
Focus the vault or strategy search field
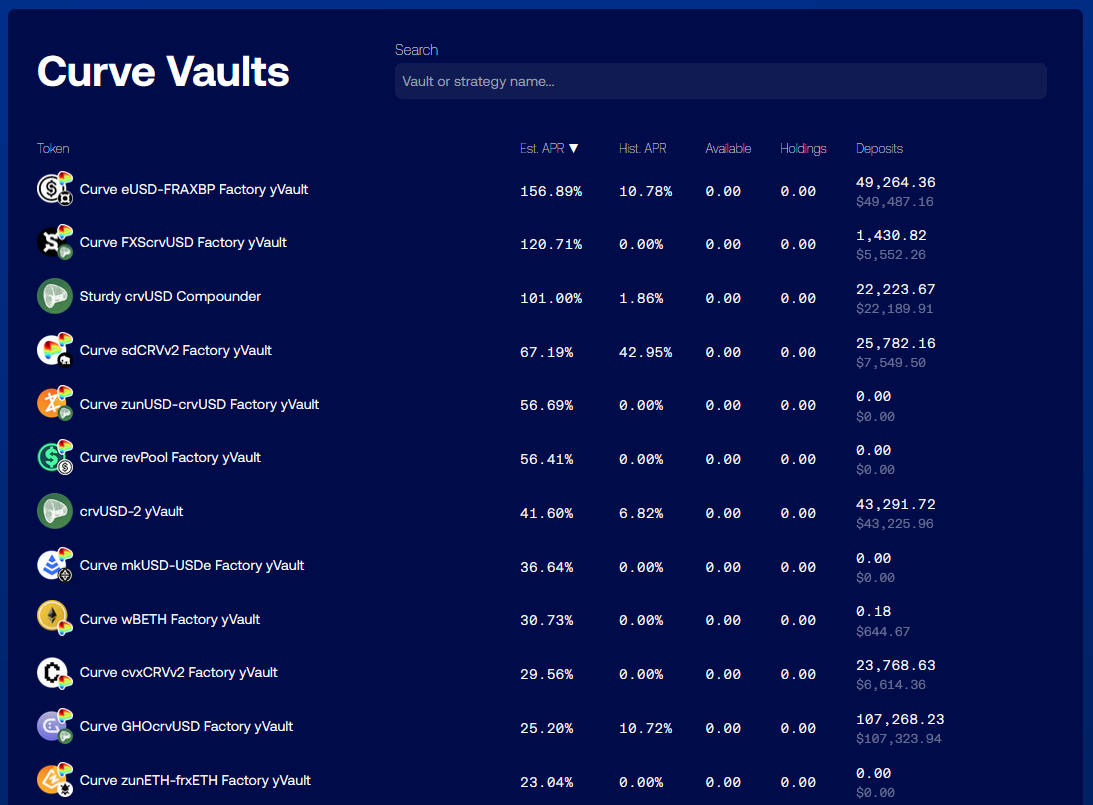(x=720, y=81)
